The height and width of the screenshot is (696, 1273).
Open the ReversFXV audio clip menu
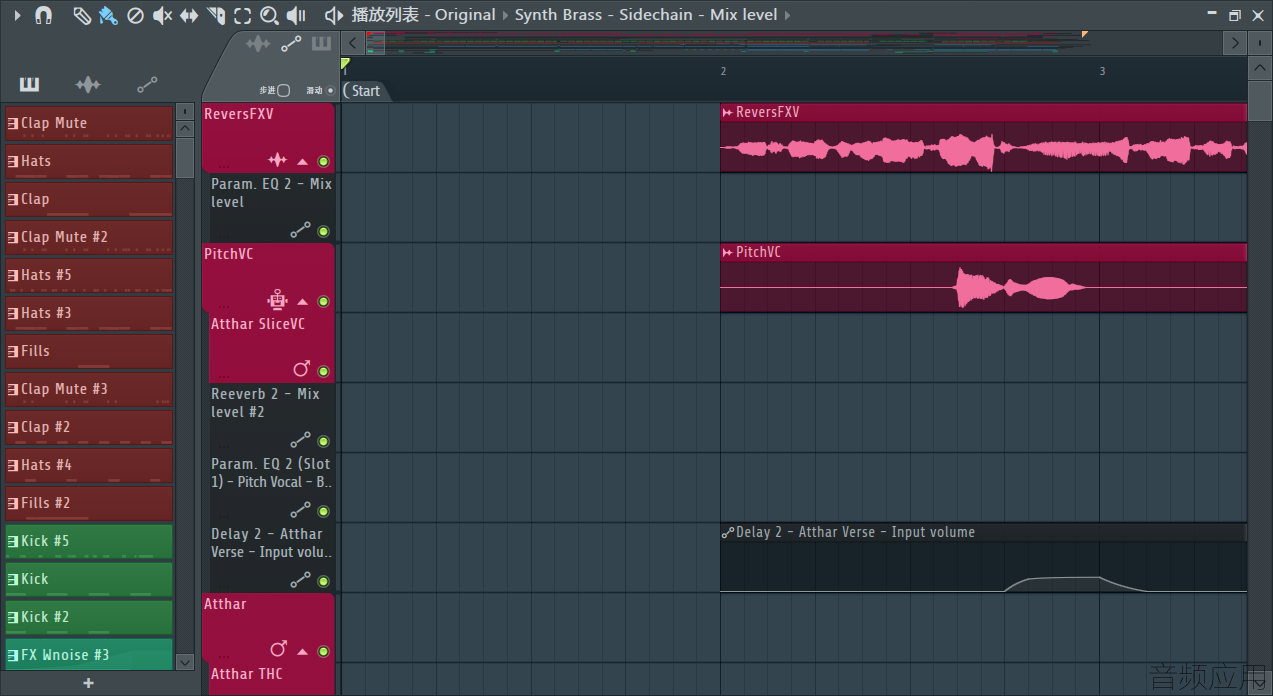point(728,112)
